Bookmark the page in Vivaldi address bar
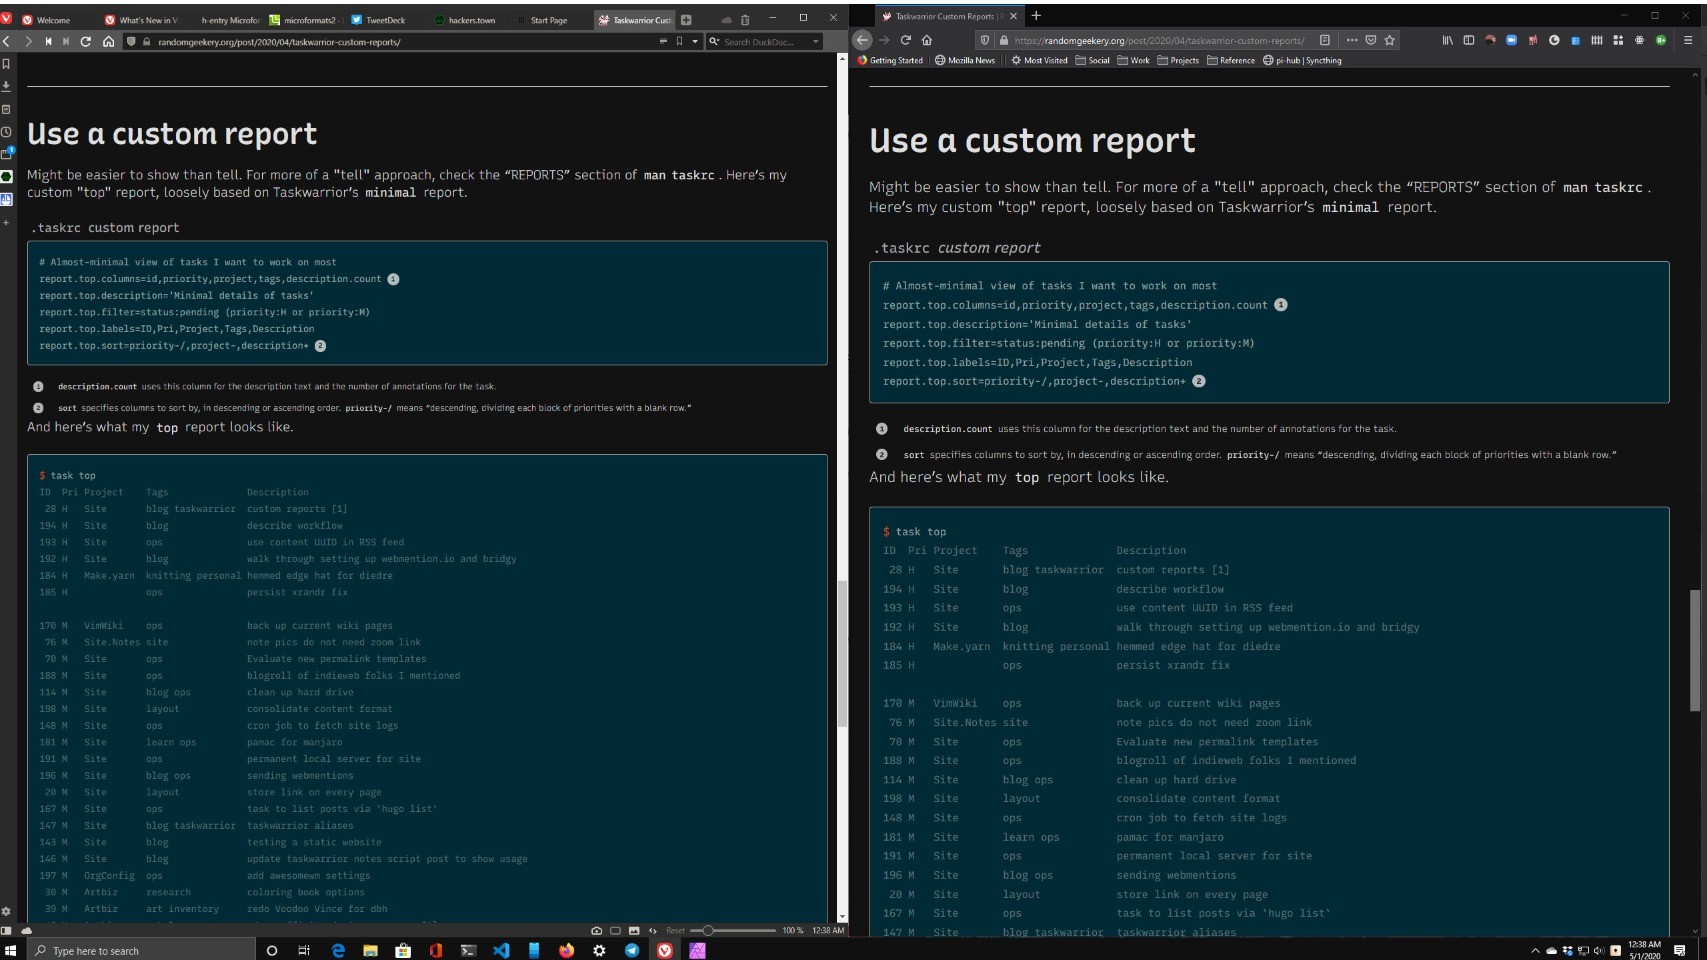This screenshot has width=1707, height=960. (679, 41)
